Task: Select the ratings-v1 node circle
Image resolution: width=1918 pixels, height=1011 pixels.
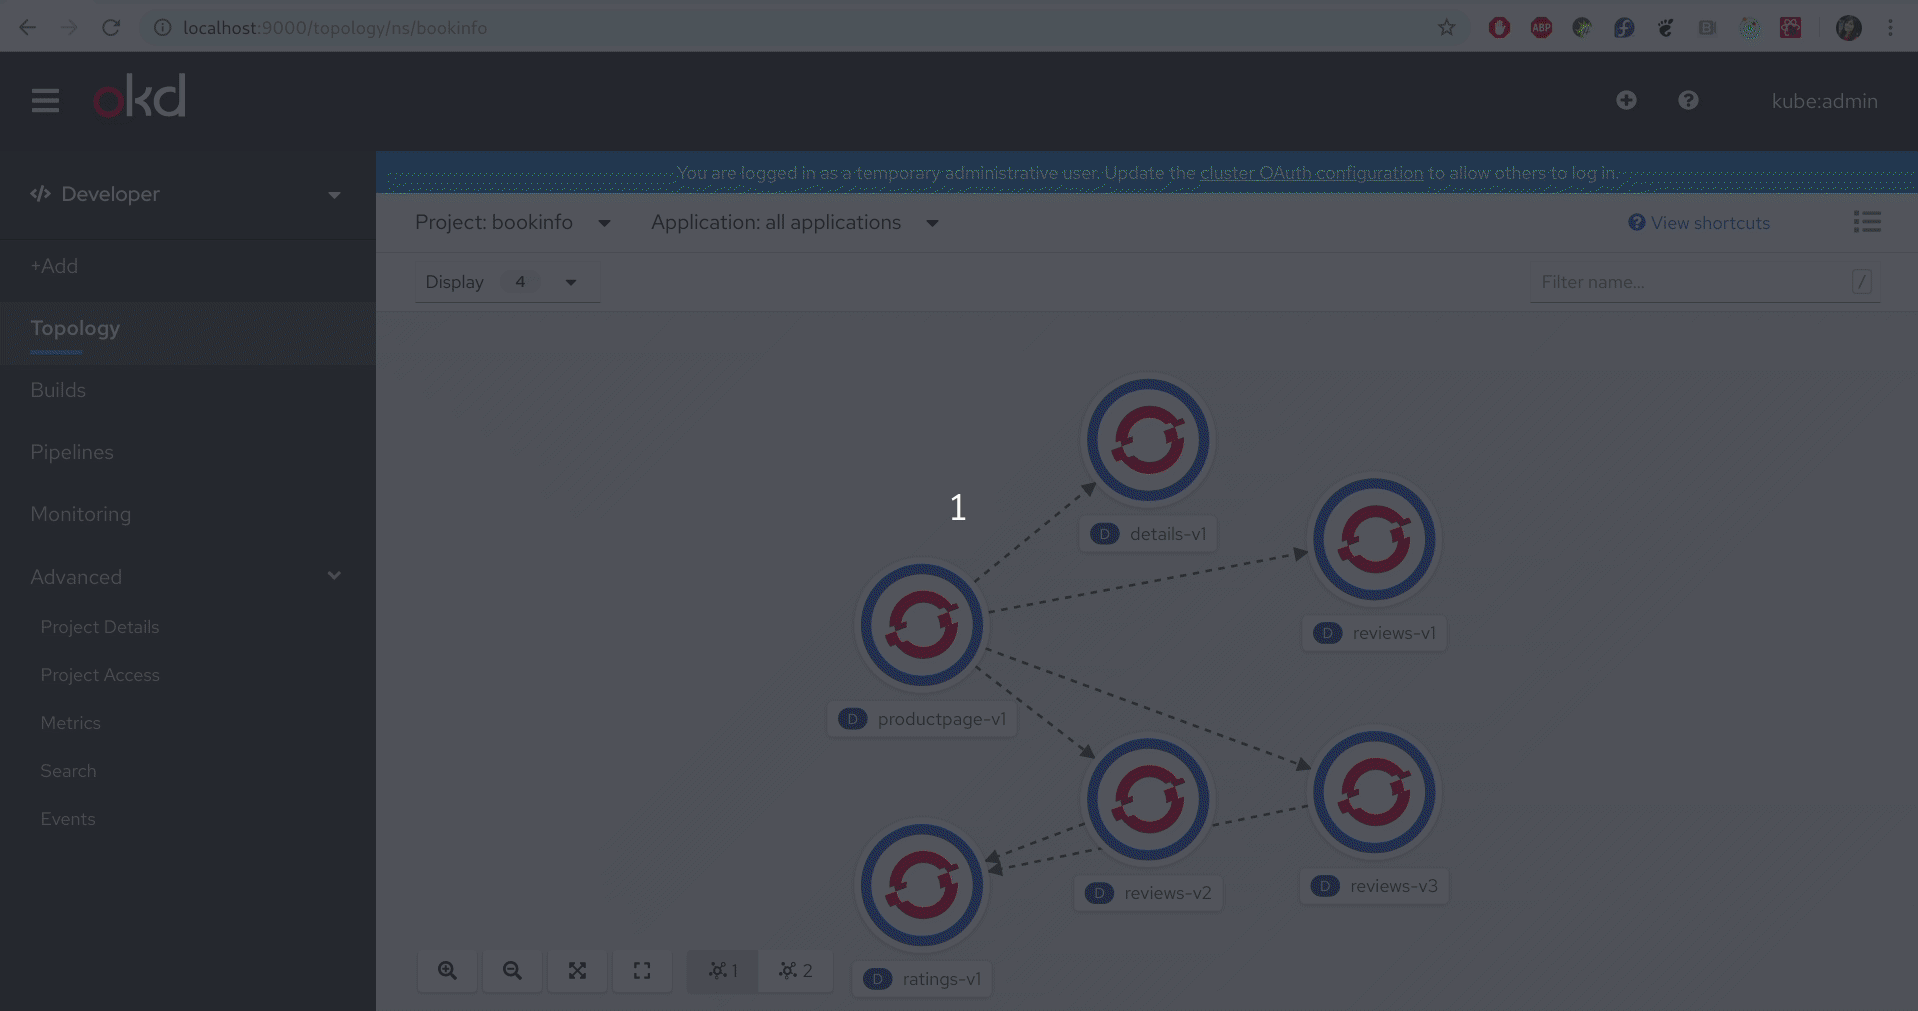Action: coord(922,885)
